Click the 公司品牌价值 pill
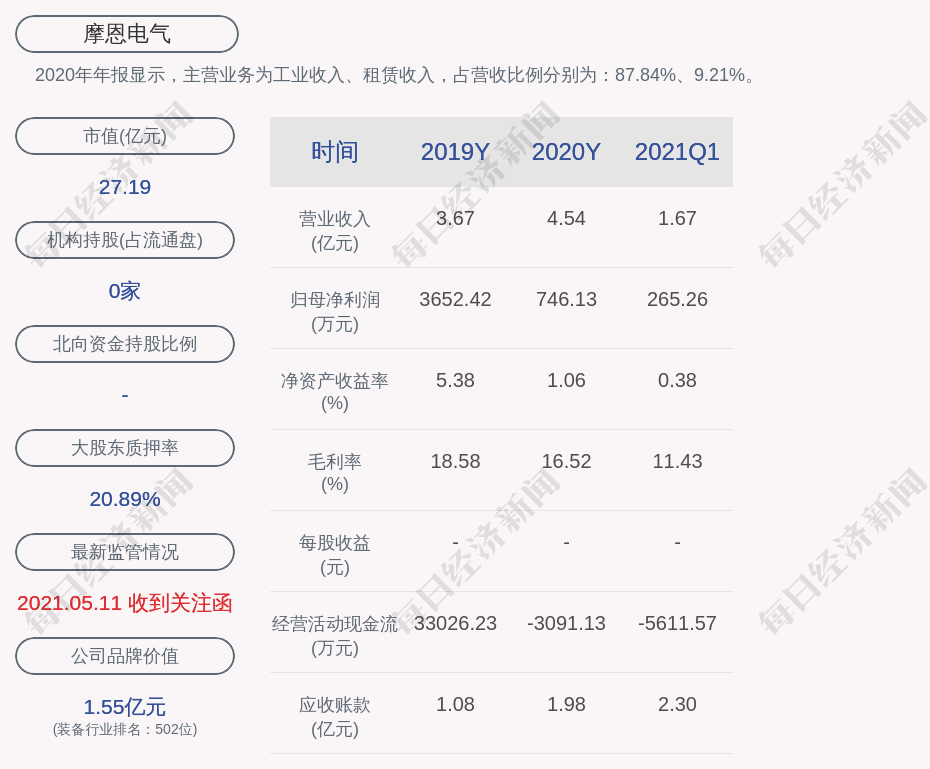Viewport: 930px width, 769px height. pyautogui.click(x=125, y=656)
